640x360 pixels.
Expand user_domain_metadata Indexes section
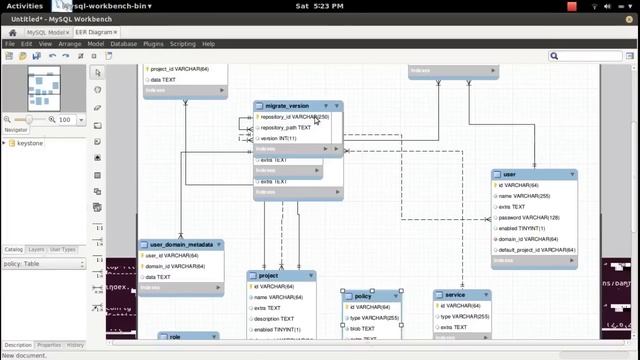[218, 288]
